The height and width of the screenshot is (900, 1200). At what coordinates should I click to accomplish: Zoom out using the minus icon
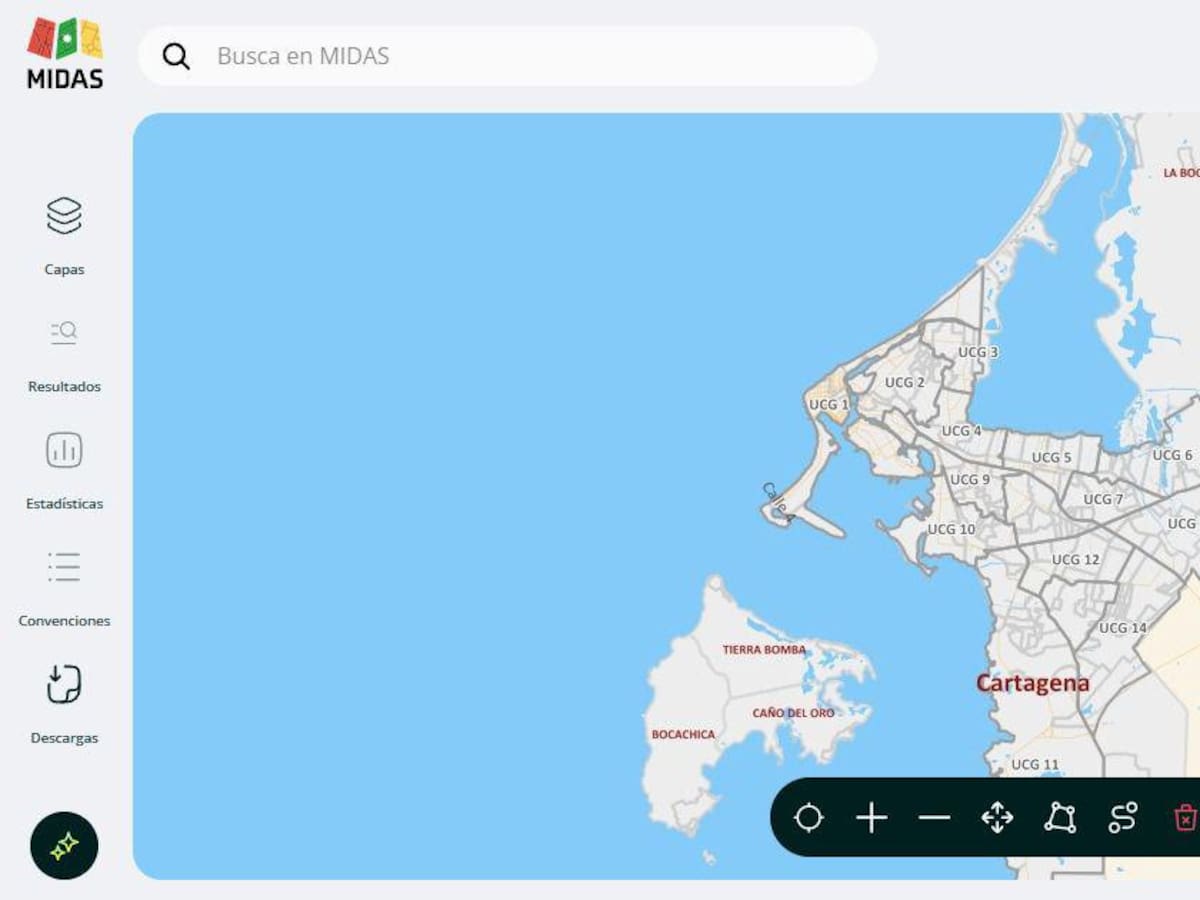tap(933, 818)
